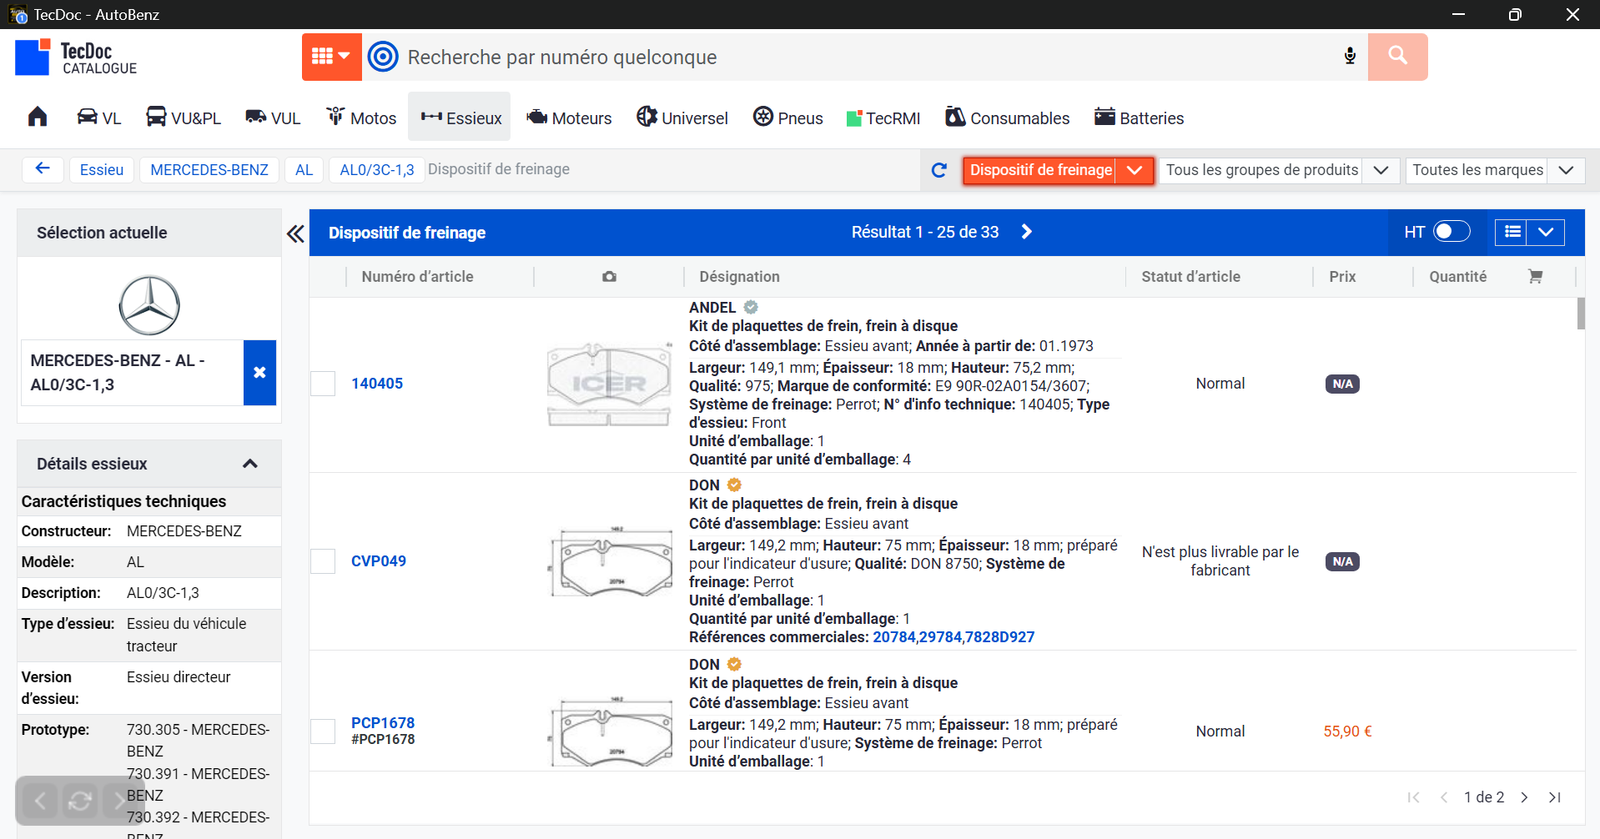Click the refresh icon beside Dispositif de freinage

(939, 170)
